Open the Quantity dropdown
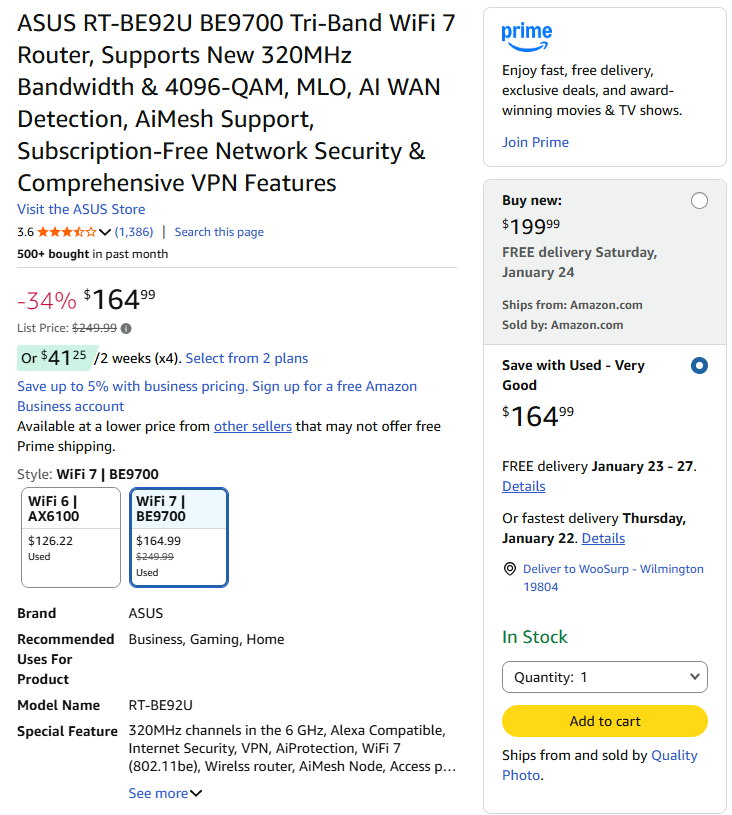Screen dimensions: 732x815 (604, 677)
